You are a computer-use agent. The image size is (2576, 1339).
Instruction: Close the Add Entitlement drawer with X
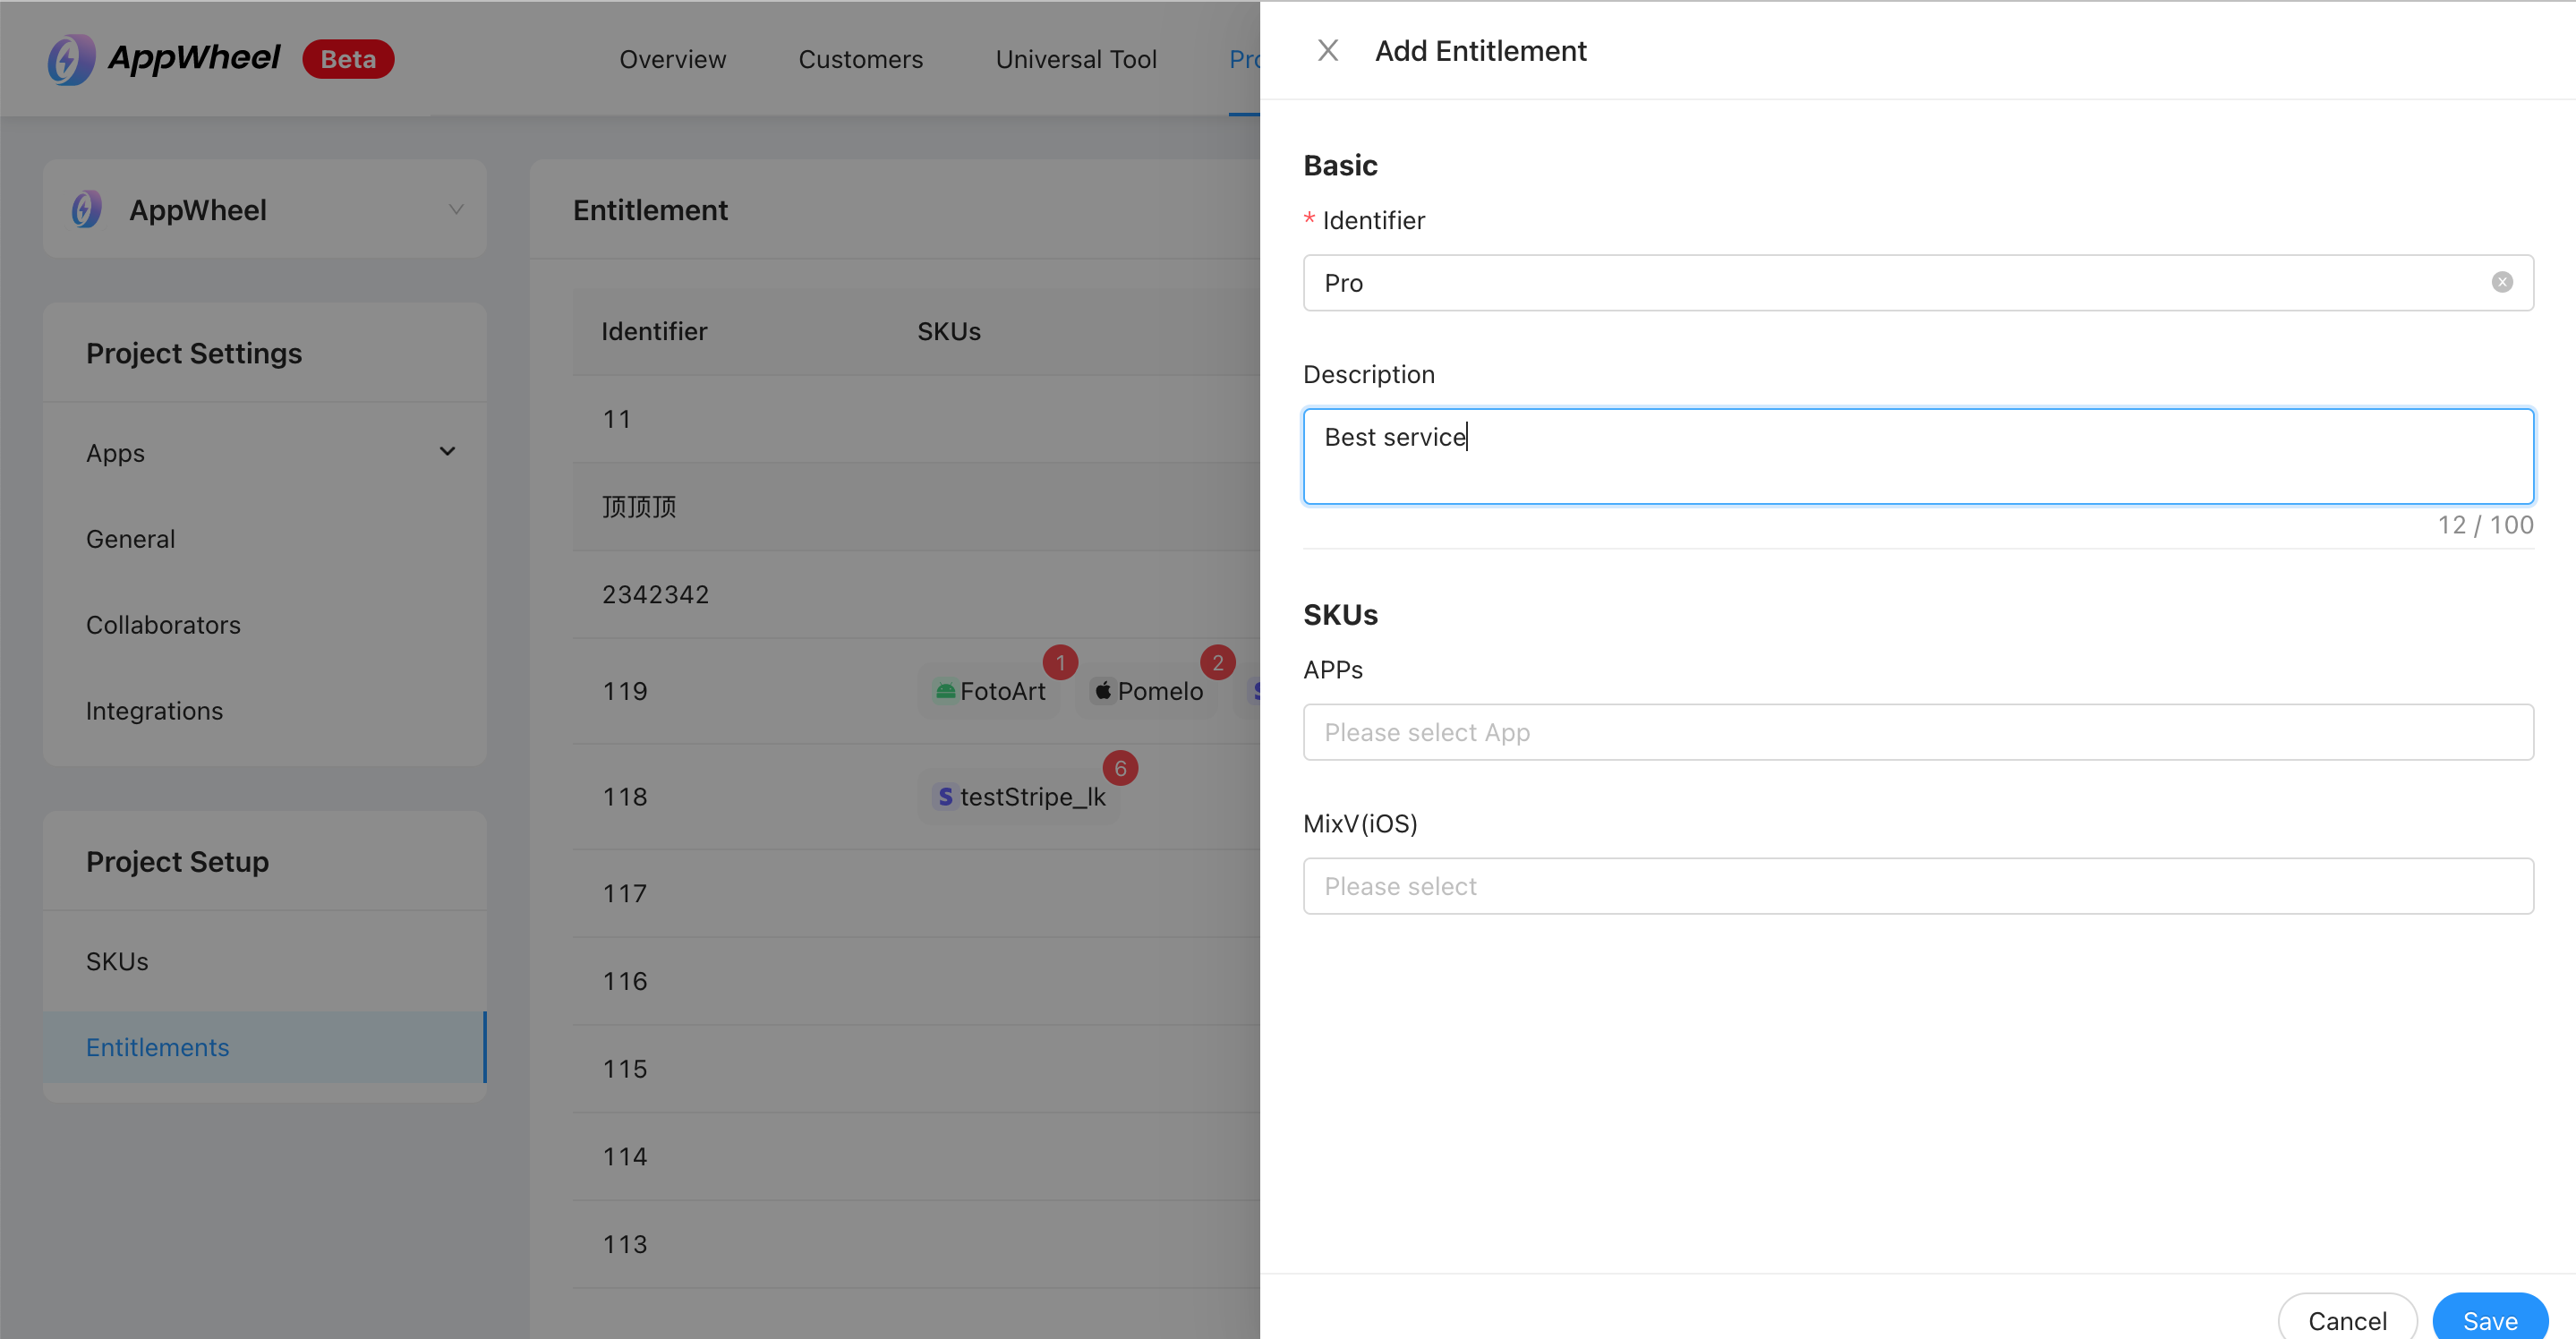tap(1327, 50)
